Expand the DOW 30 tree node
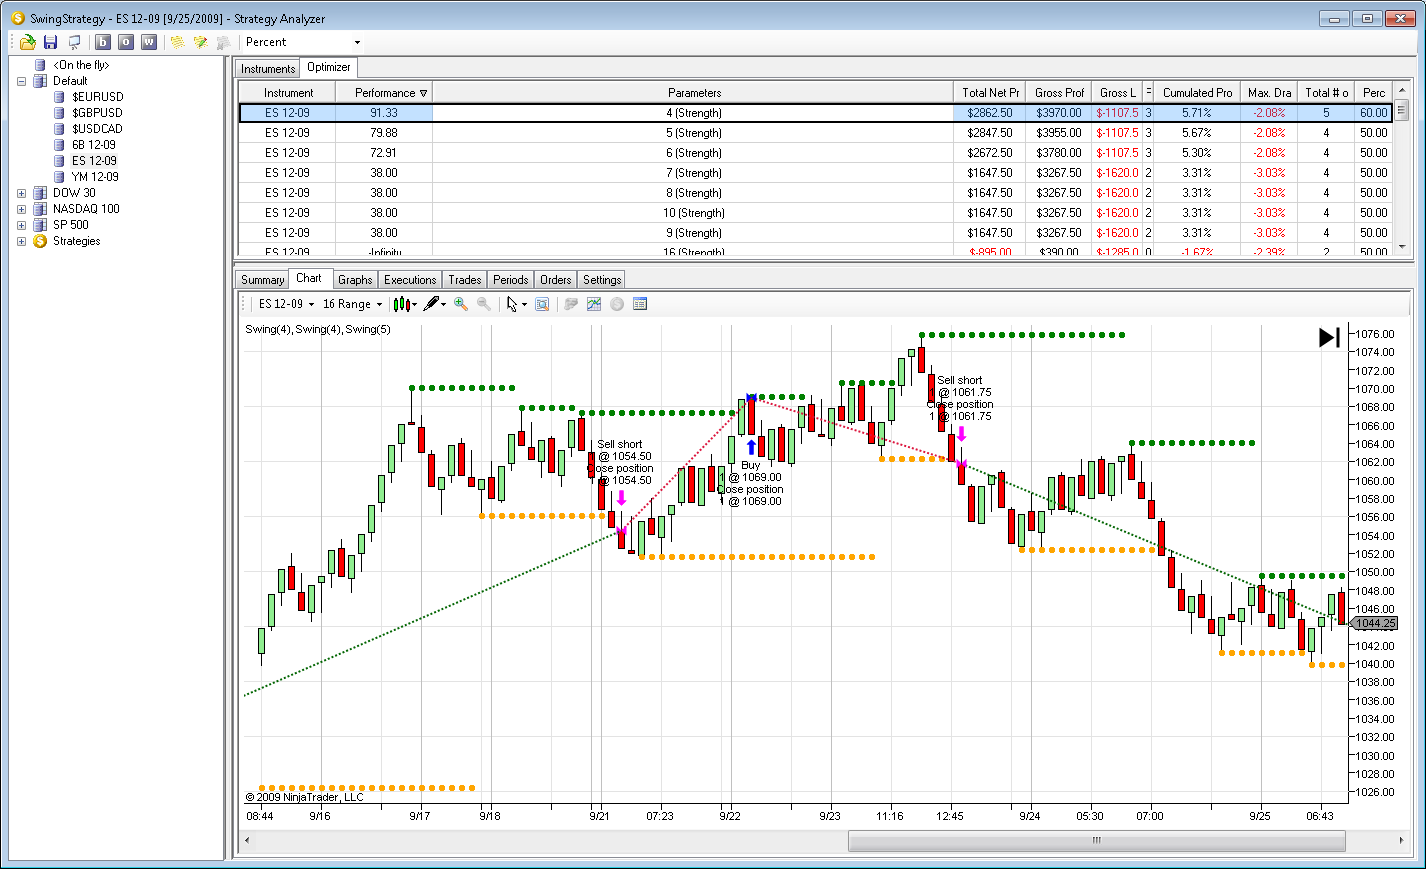Screen dimensions: 1426x869 pos(21,193)
